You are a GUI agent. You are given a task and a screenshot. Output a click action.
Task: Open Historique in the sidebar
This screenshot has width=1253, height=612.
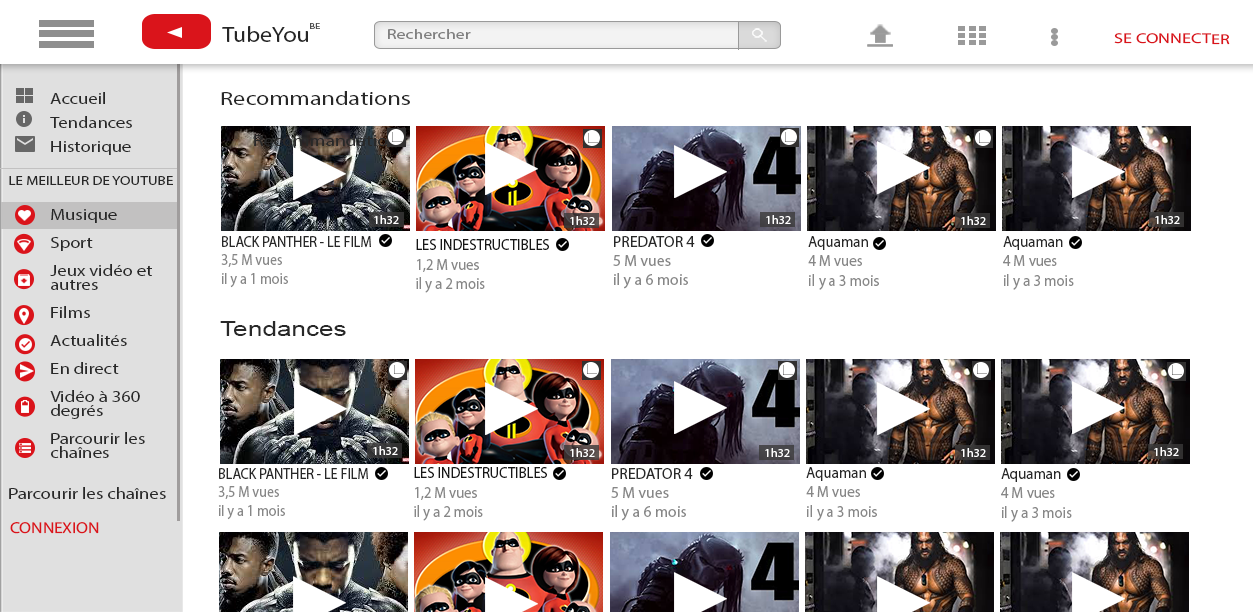point(90,146)
